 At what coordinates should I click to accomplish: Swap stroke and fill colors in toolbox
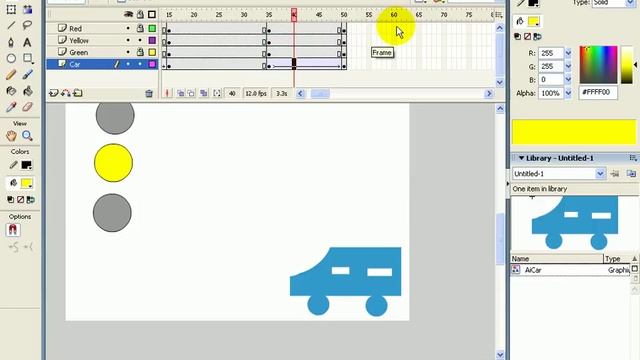31,200
